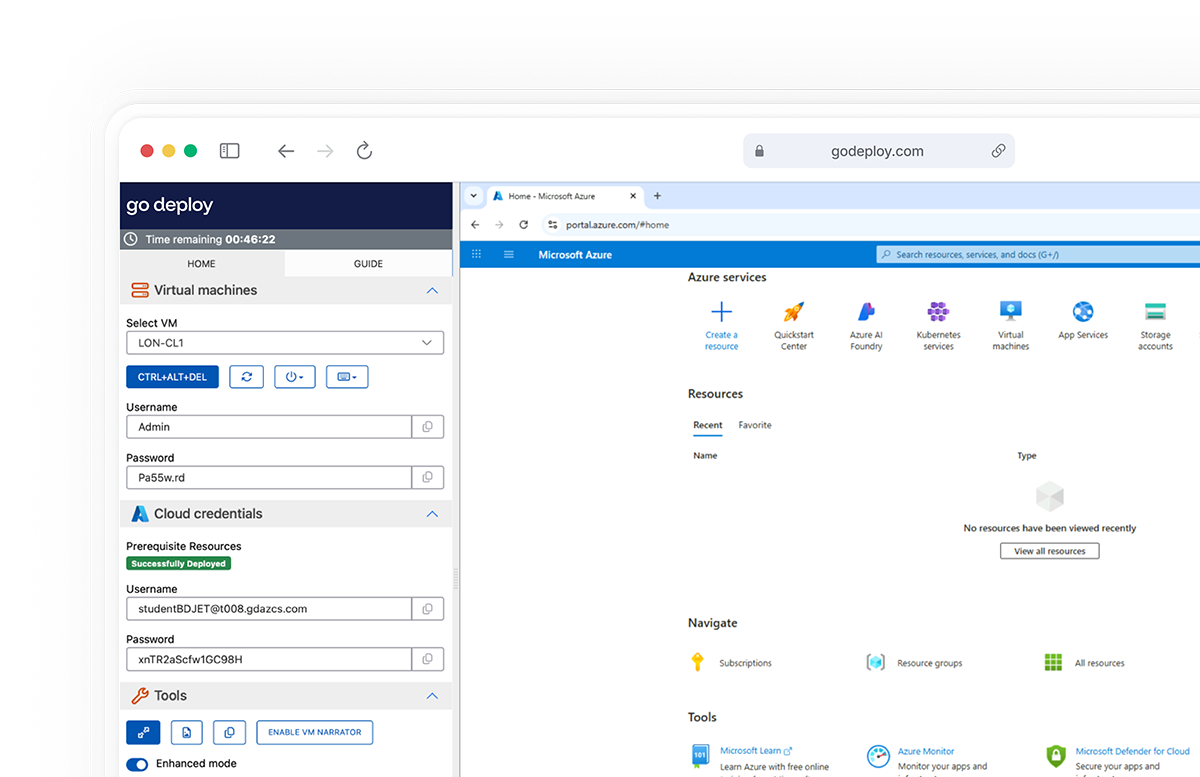Toggle Enhanced mode switch
The image size is (1200, 777).
tap(137, 764)
